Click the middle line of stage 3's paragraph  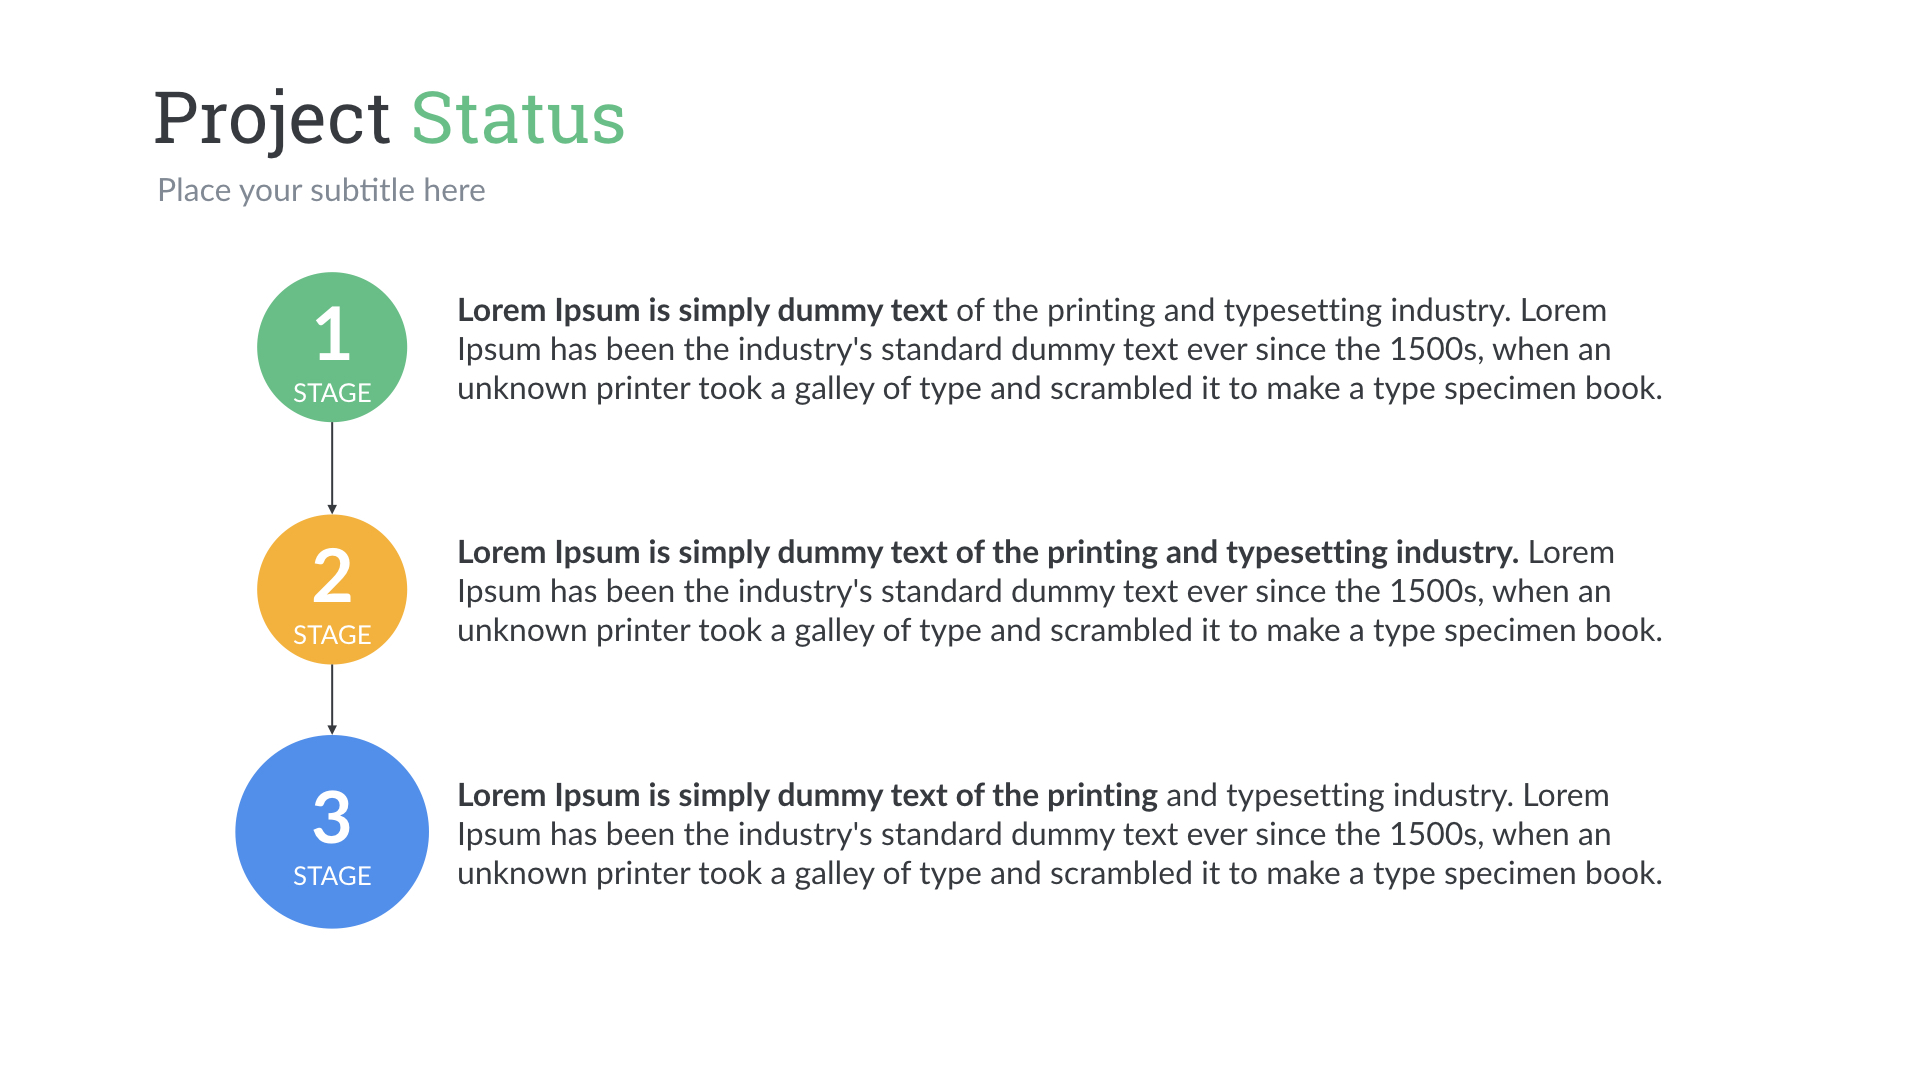click(x=1034, y=834)
